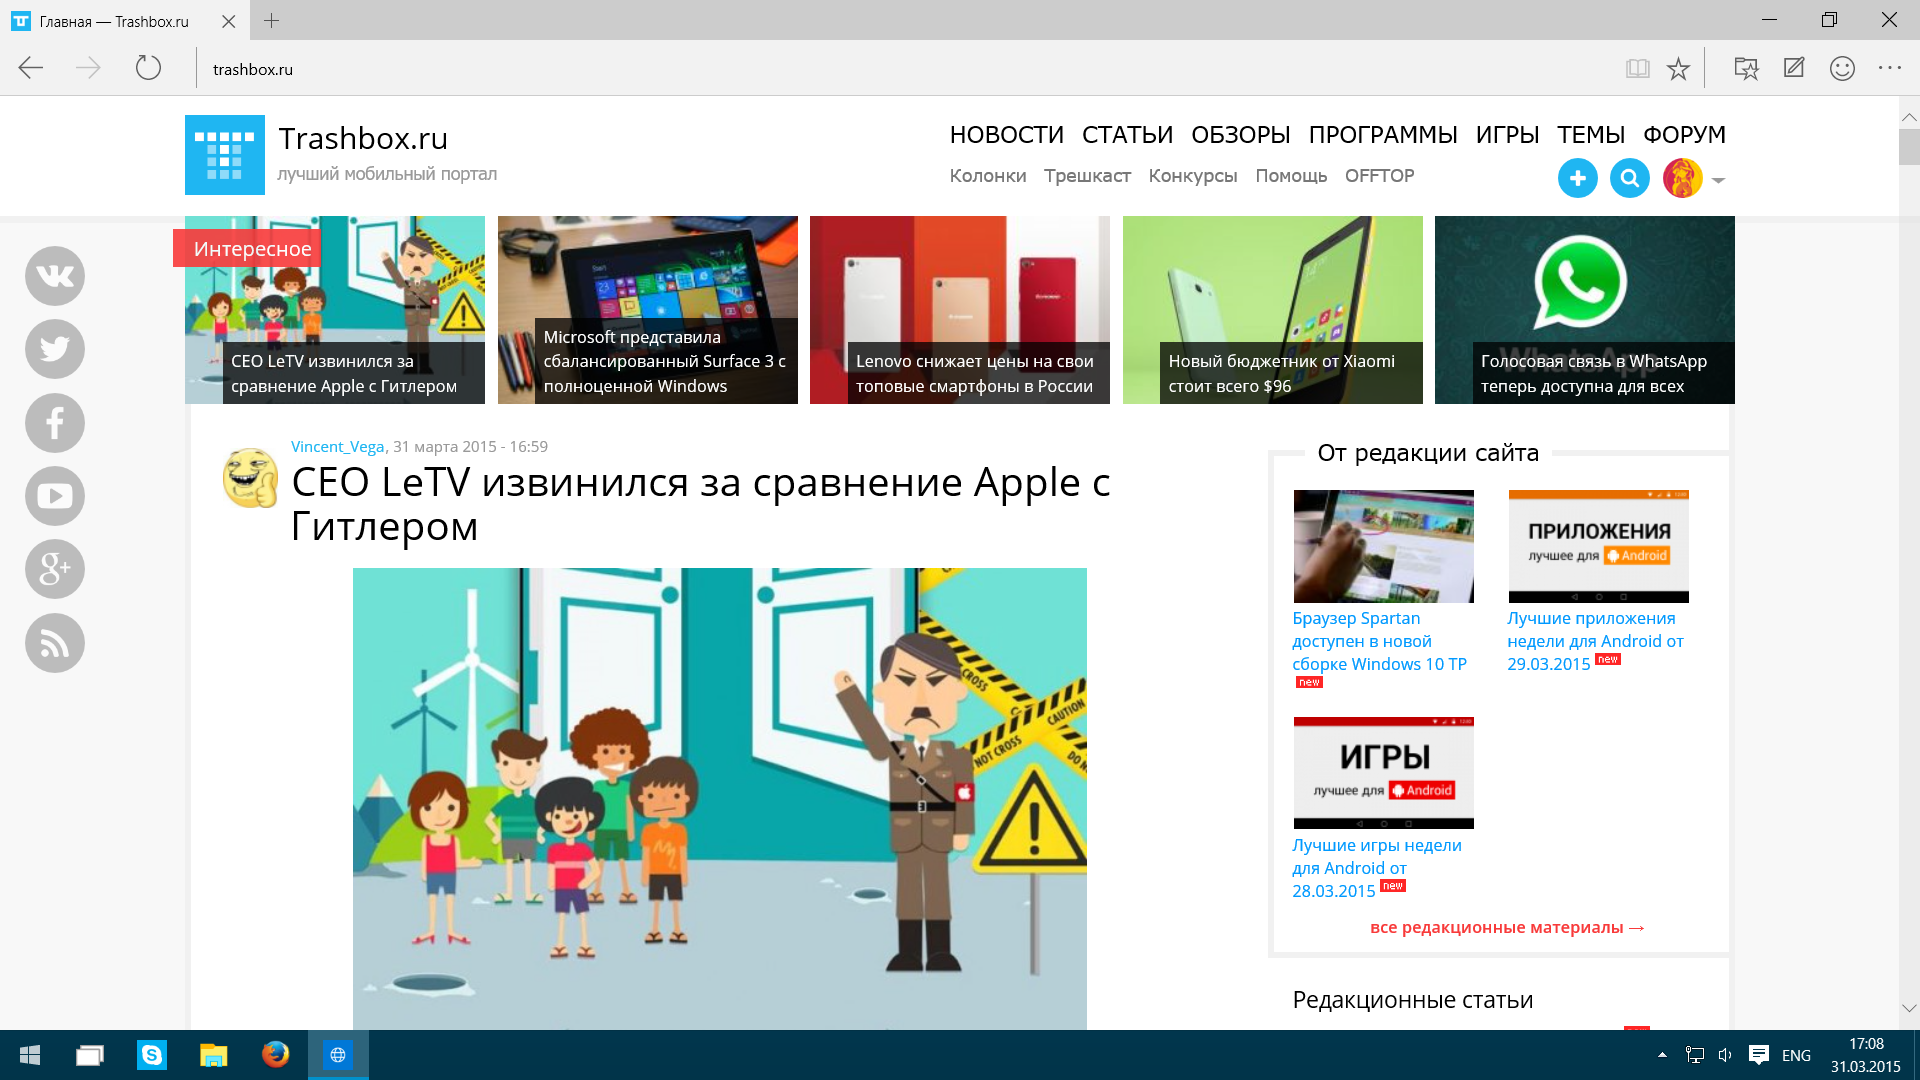Open author Vincent_Vega profile link
The width and height of the screenshot is (1920, 1080).
click(x=337, y=447)
